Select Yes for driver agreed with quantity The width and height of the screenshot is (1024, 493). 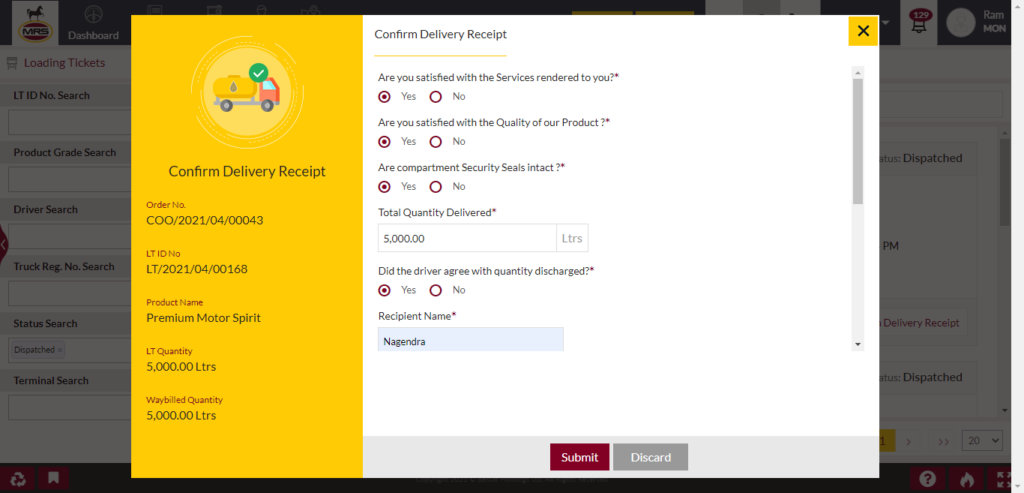pyautogui.click(x=385, y=290)
